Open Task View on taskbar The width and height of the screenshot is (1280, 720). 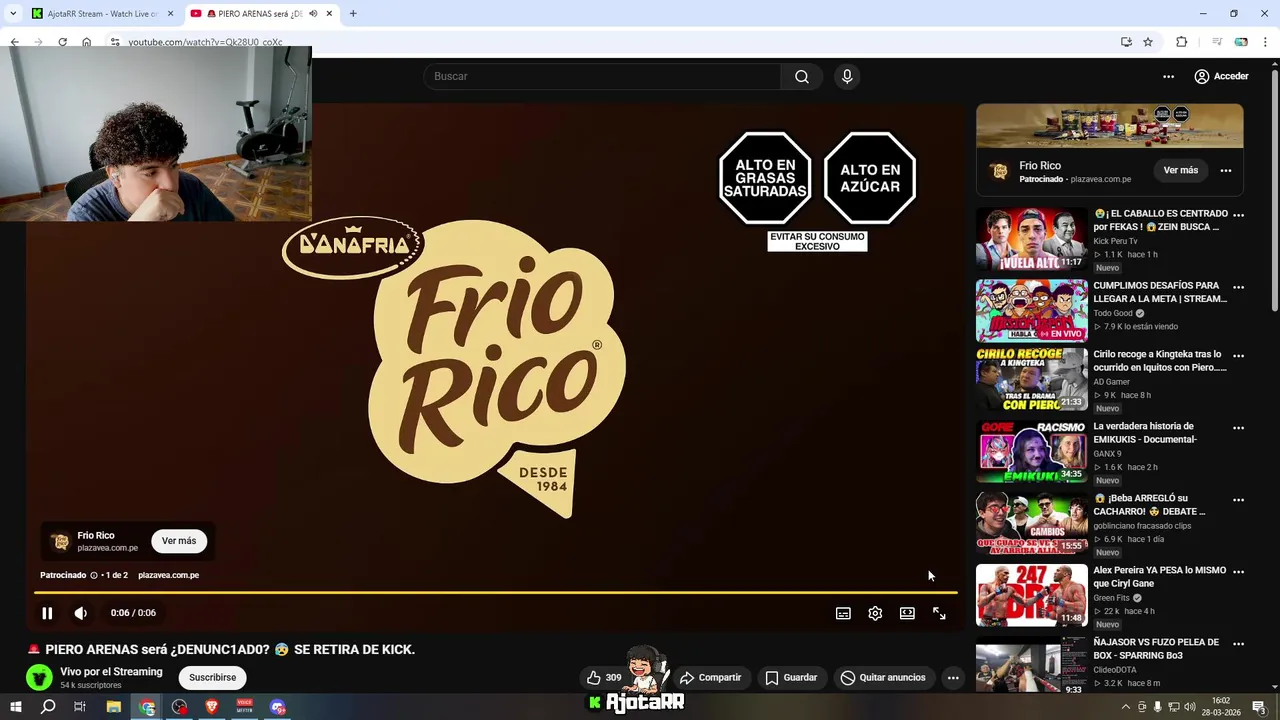tap(81, 707)
